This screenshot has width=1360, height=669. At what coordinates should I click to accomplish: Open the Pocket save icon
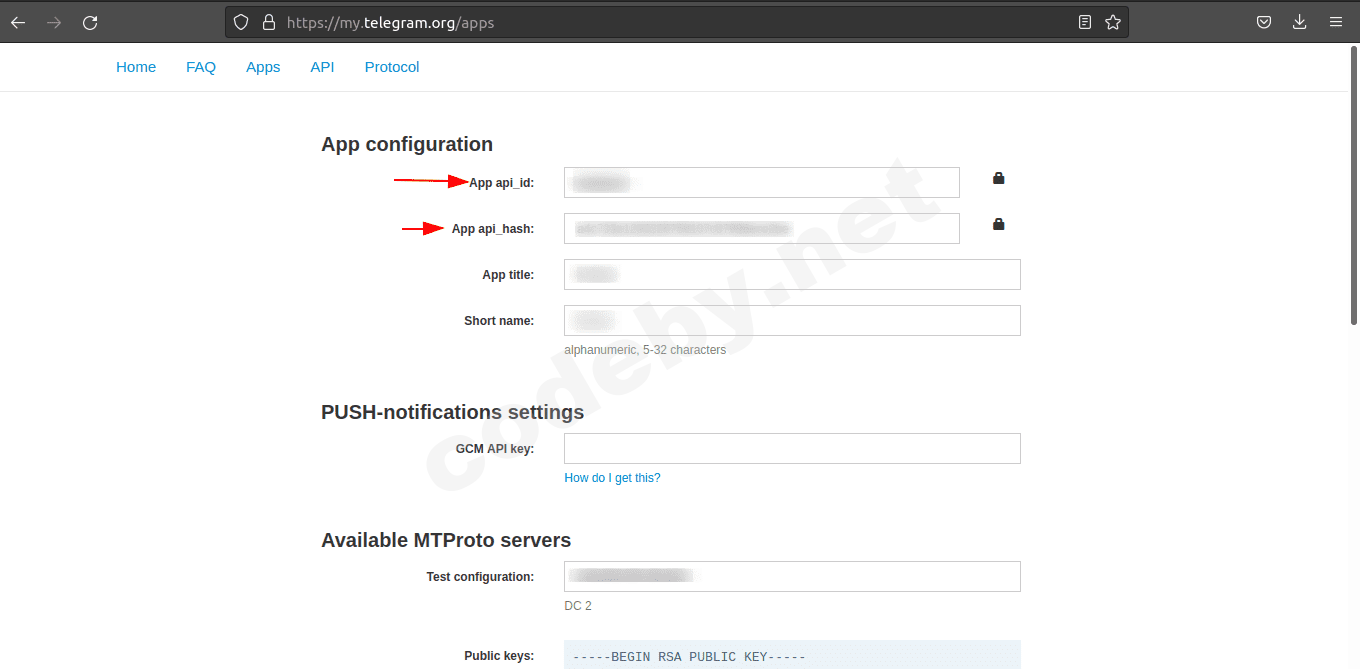click(1264, 22)
